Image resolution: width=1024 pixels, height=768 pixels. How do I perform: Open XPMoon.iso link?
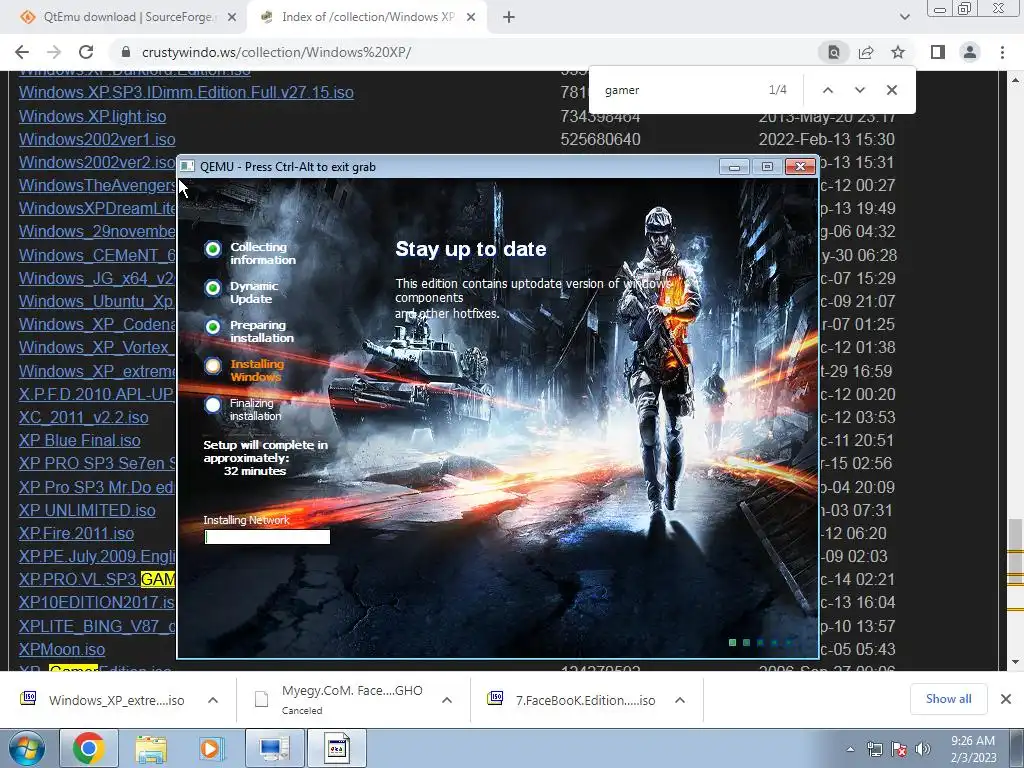(61, 649)
